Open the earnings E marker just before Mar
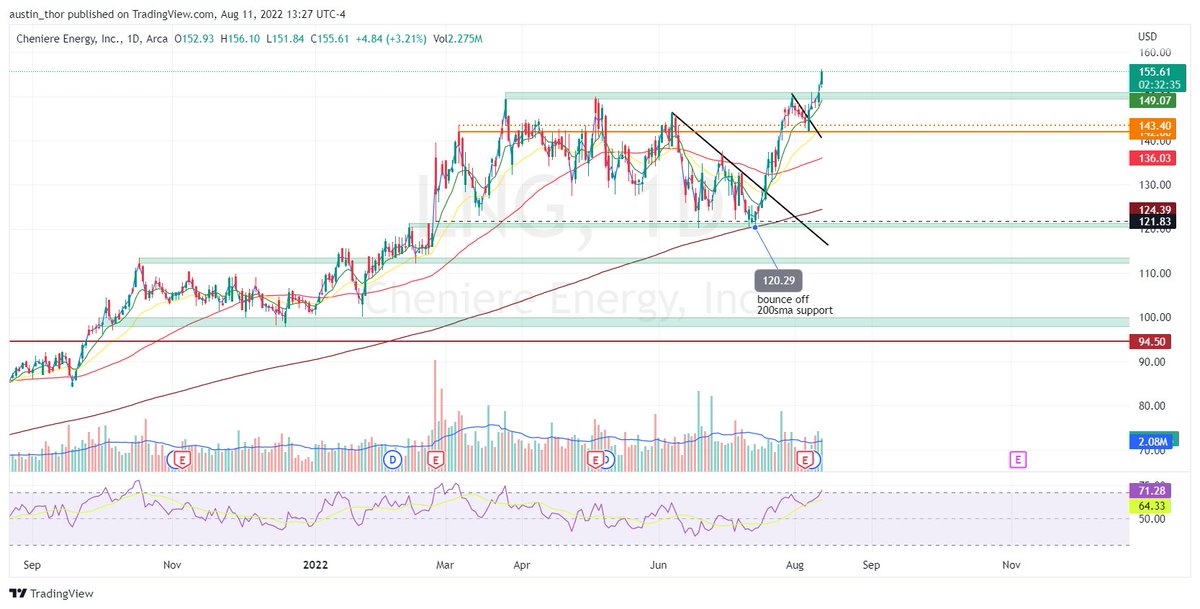The height and width of the screenshot is (609, 1200). pos(436,459)
